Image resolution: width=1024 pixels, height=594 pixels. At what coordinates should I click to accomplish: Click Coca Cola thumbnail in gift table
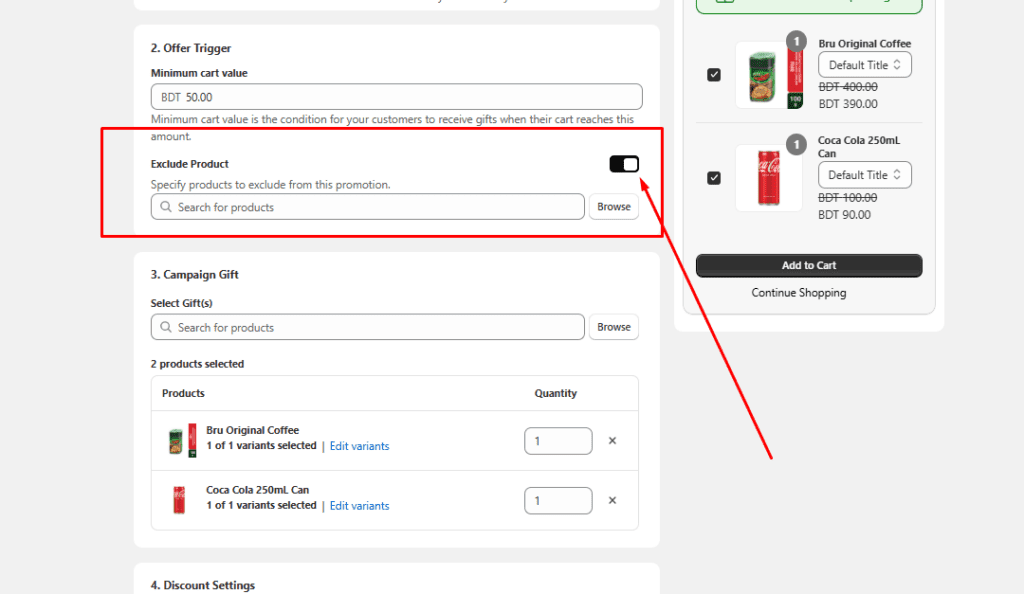(179, 501)
